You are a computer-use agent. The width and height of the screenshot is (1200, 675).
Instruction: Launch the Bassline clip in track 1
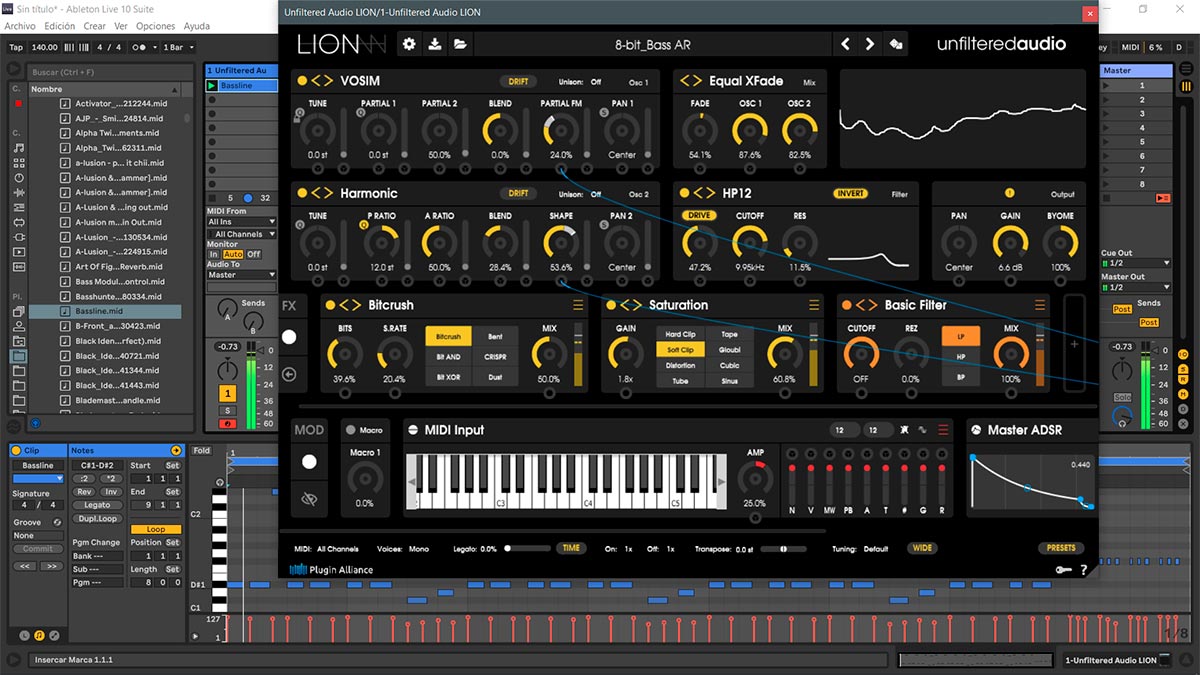213,86
